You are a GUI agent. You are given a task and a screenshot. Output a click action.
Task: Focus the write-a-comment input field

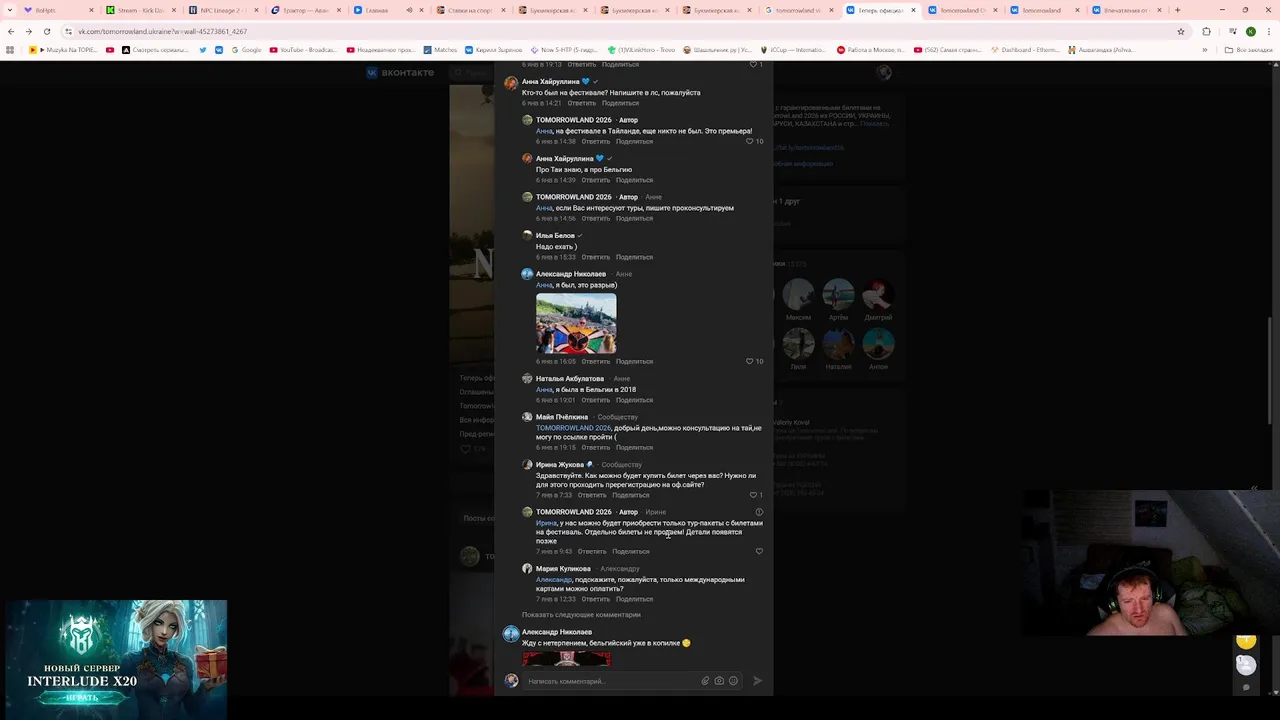[610, 681]
